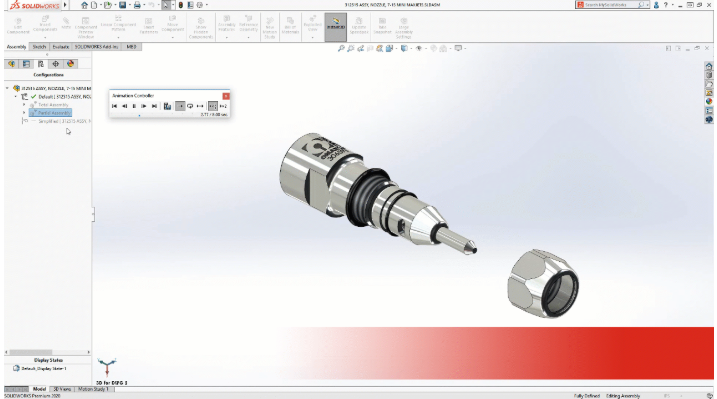Open the Assembly Features dropdown arrow
The image size is (717, 399).
[x=227, y=37]
